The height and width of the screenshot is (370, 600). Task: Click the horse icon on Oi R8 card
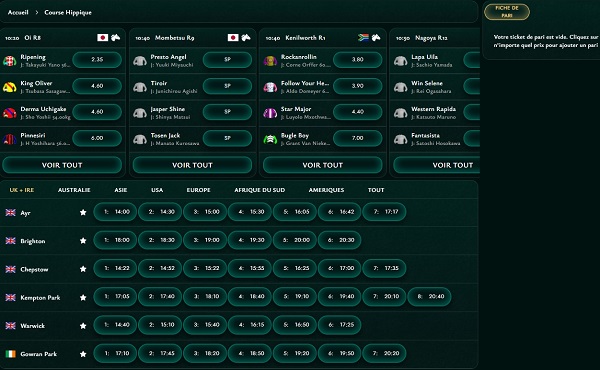point(116,37)
